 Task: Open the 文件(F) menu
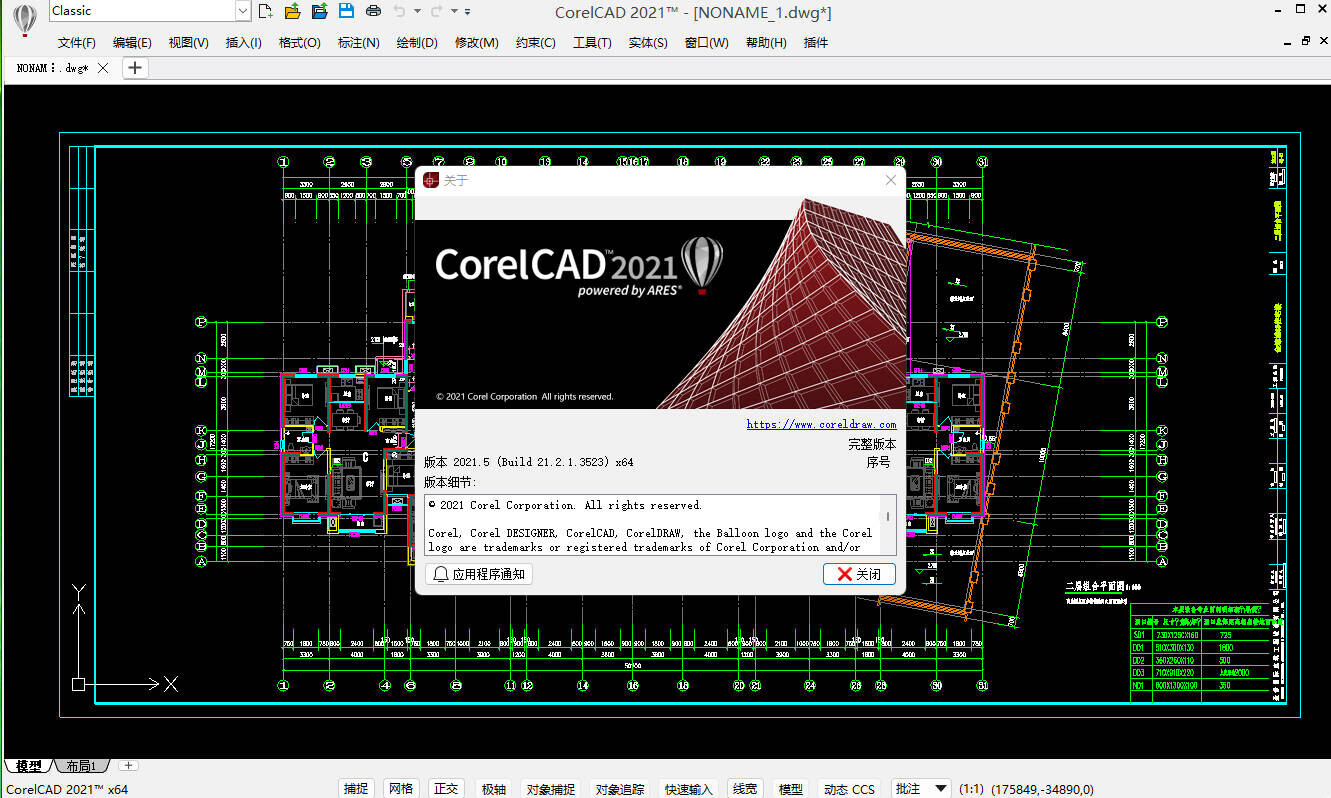pyautogui.click(x=77, y=43)
